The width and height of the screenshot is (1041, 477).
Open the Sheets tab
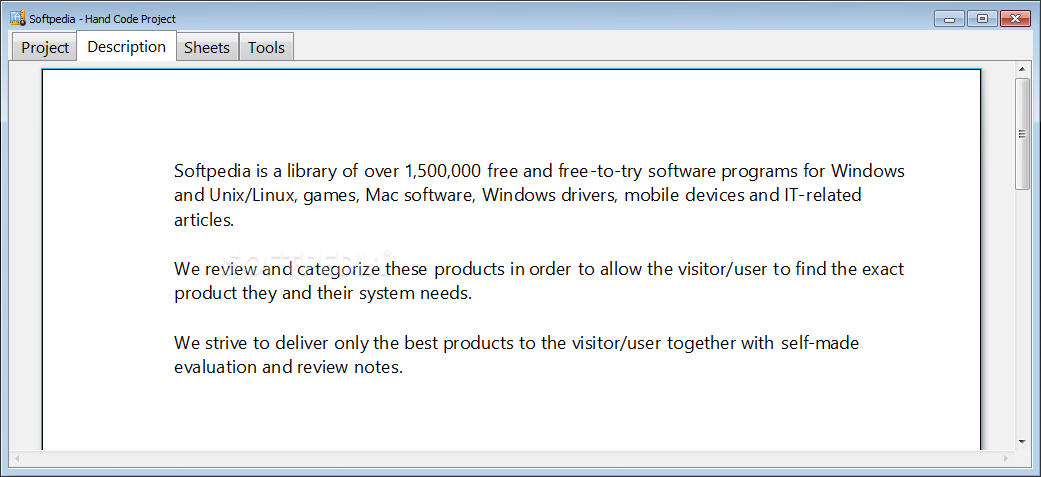pyautogui.click(x=207, y=48)
